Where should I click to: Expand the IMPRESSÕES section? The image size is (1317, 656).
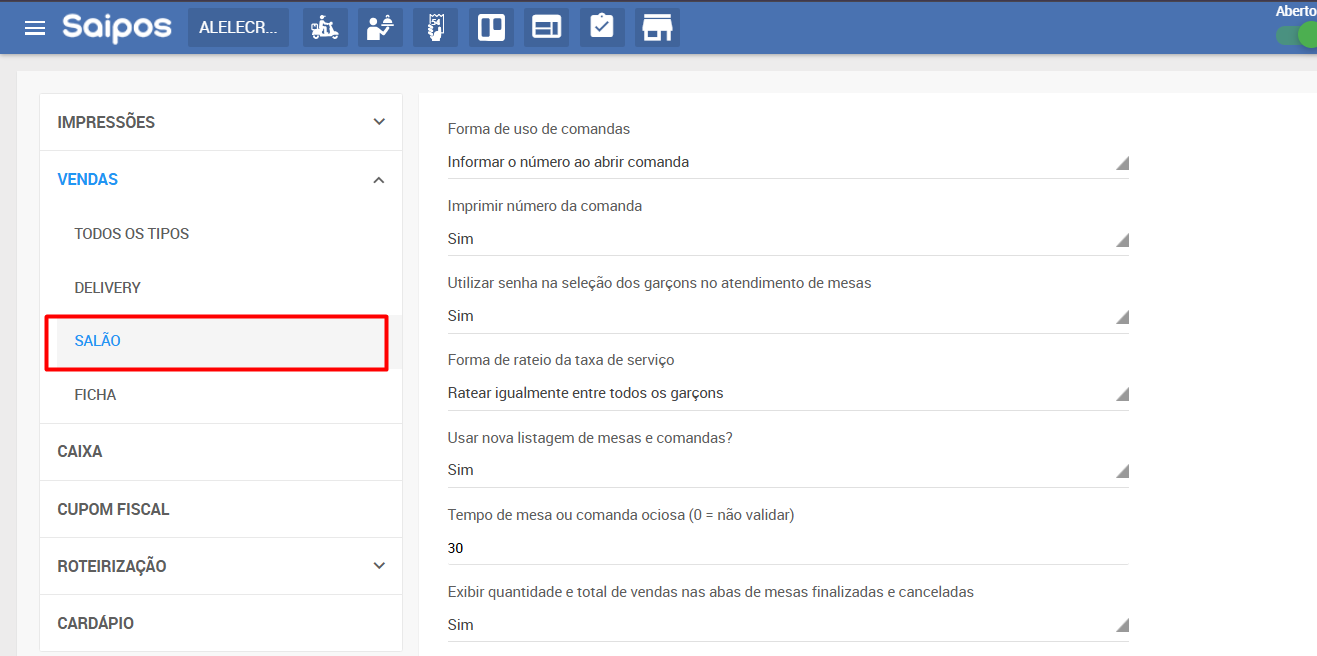(x=220, y=122)
